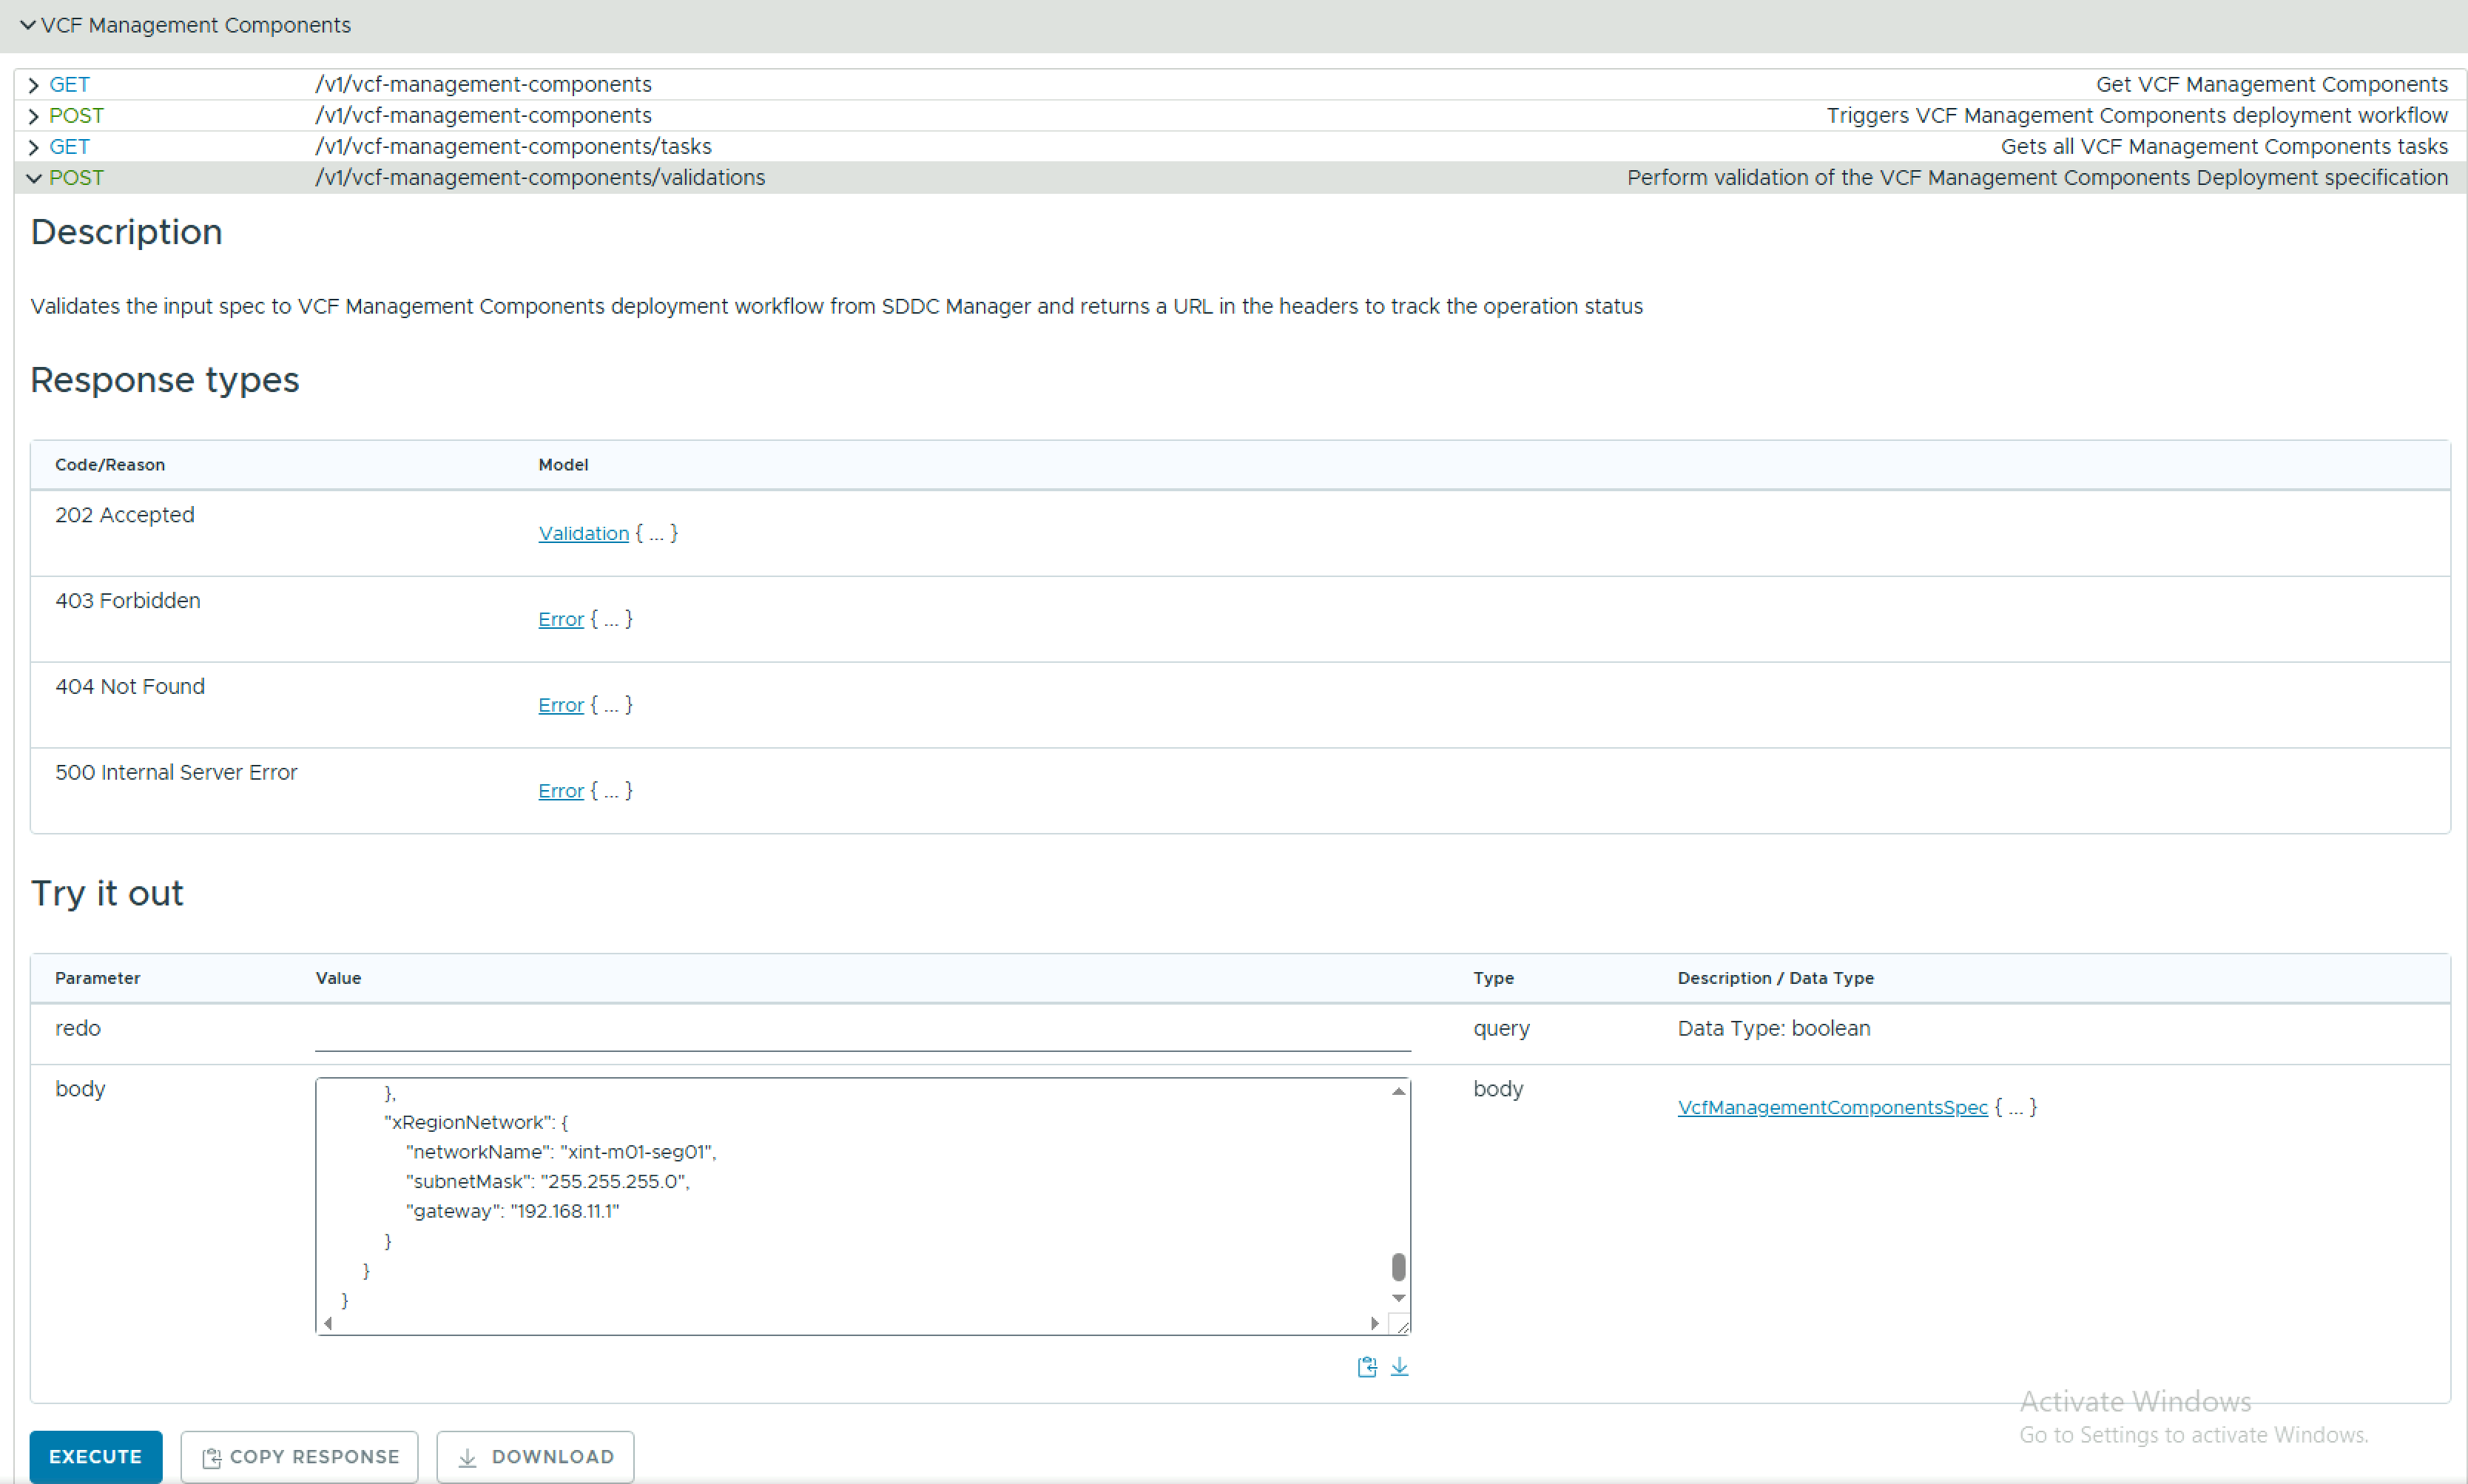Open the VcfManagementComponentsSpec data type link
The image size is (2468, 1484).
(1832, 1107)
